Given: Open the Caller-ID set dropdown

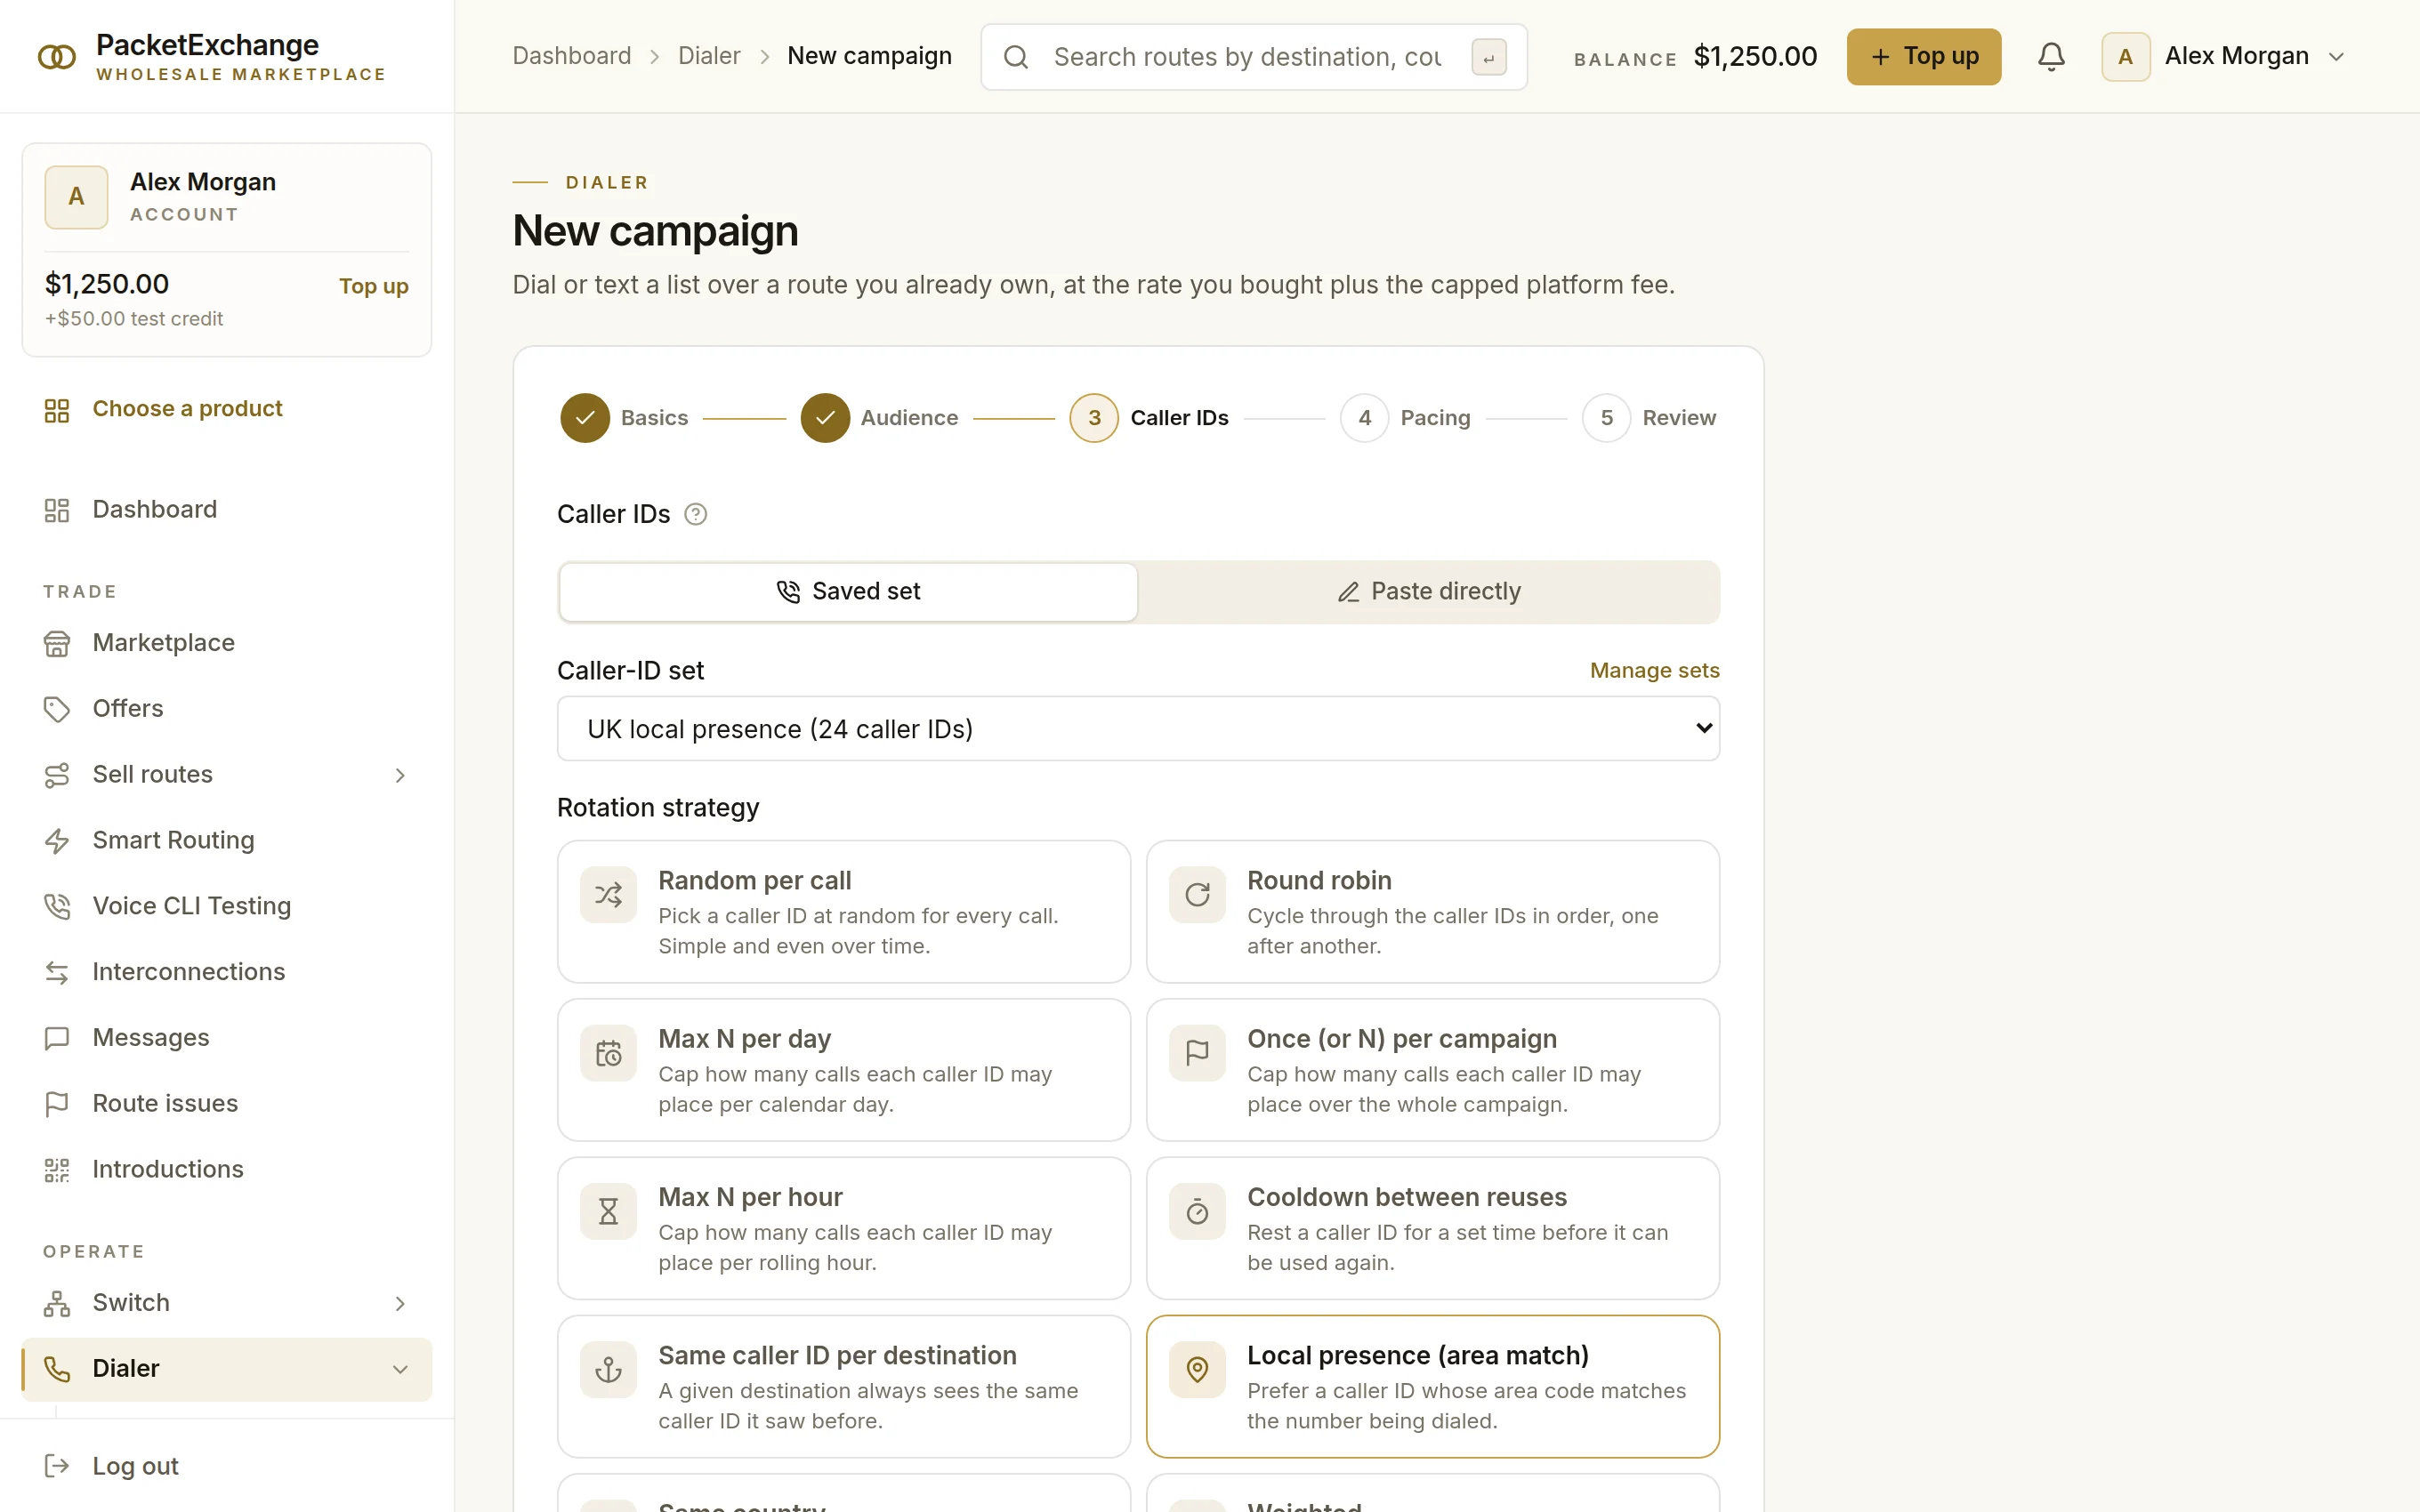Looking at the screenshot, I should pos(1138,728).
